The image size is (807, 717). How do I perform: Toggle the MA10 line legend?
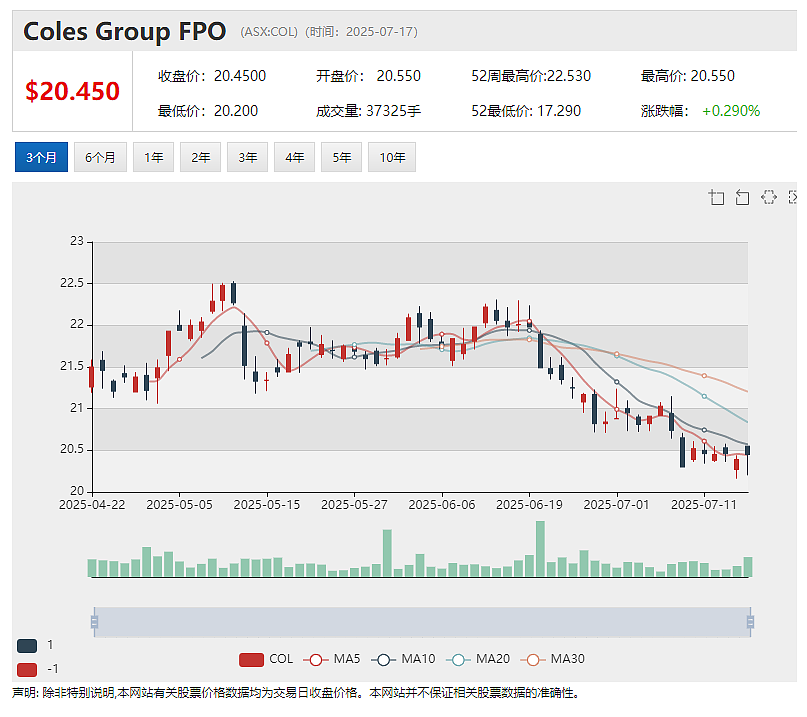pos(403,659)
